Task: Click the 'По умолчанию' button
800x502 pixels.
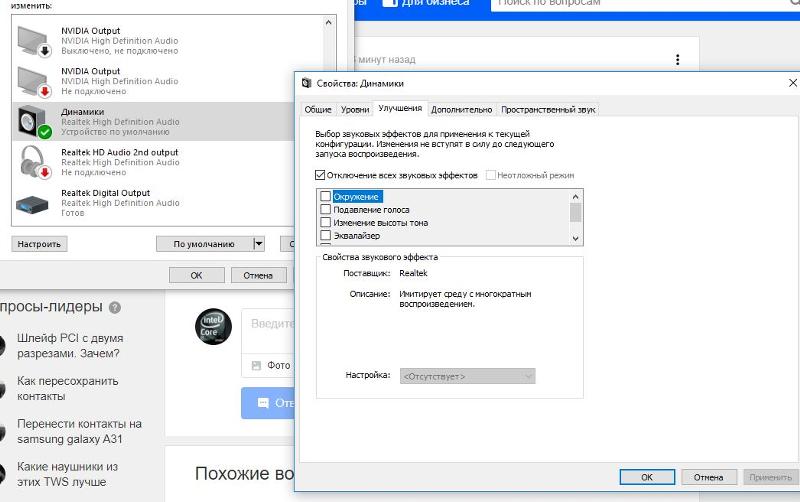Action: pyautogui.click(x=204, y=244)
